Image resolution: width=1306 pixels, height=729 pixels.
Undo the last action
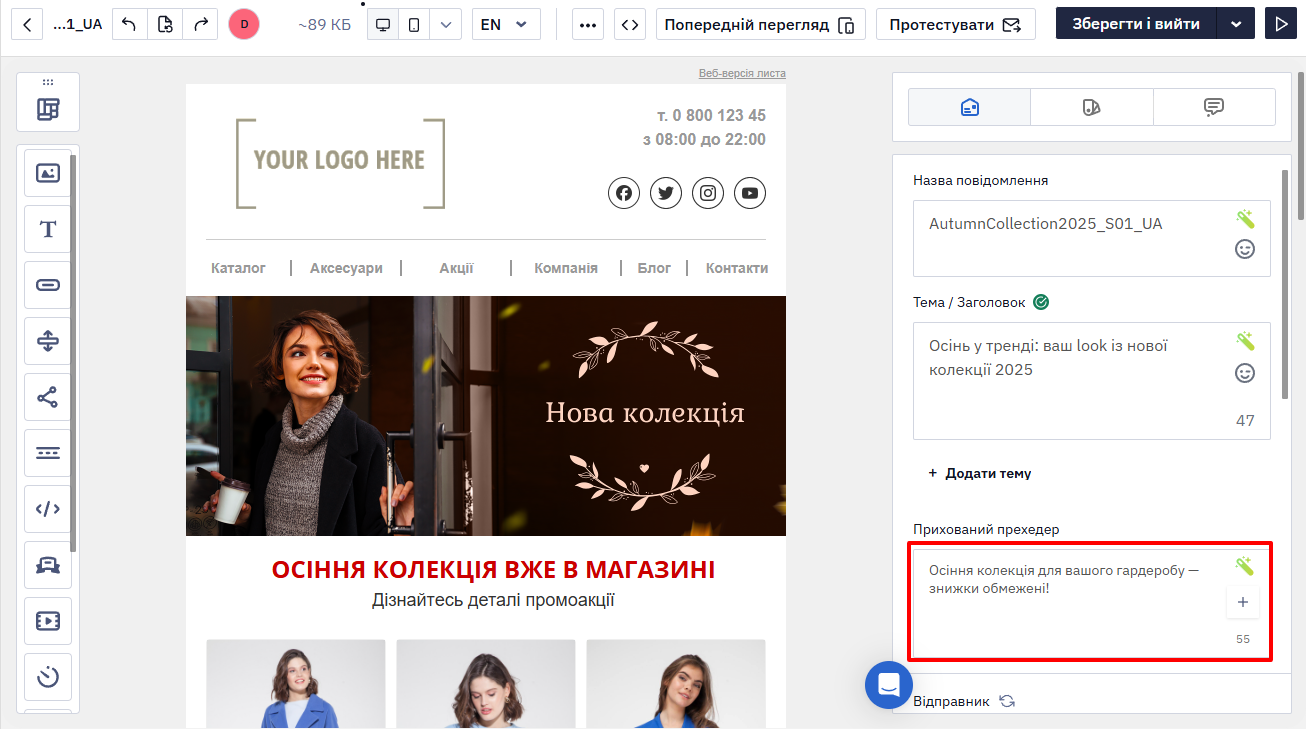coord(129,24)
